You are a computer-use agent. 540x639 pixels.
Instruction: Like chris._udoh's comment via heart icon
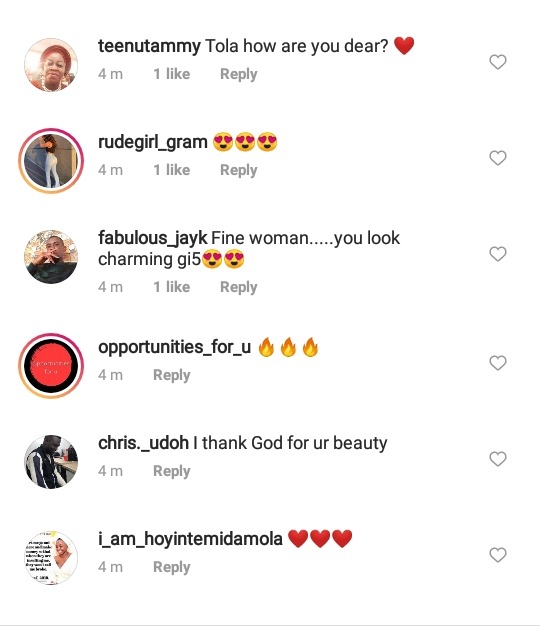point(498,459)
